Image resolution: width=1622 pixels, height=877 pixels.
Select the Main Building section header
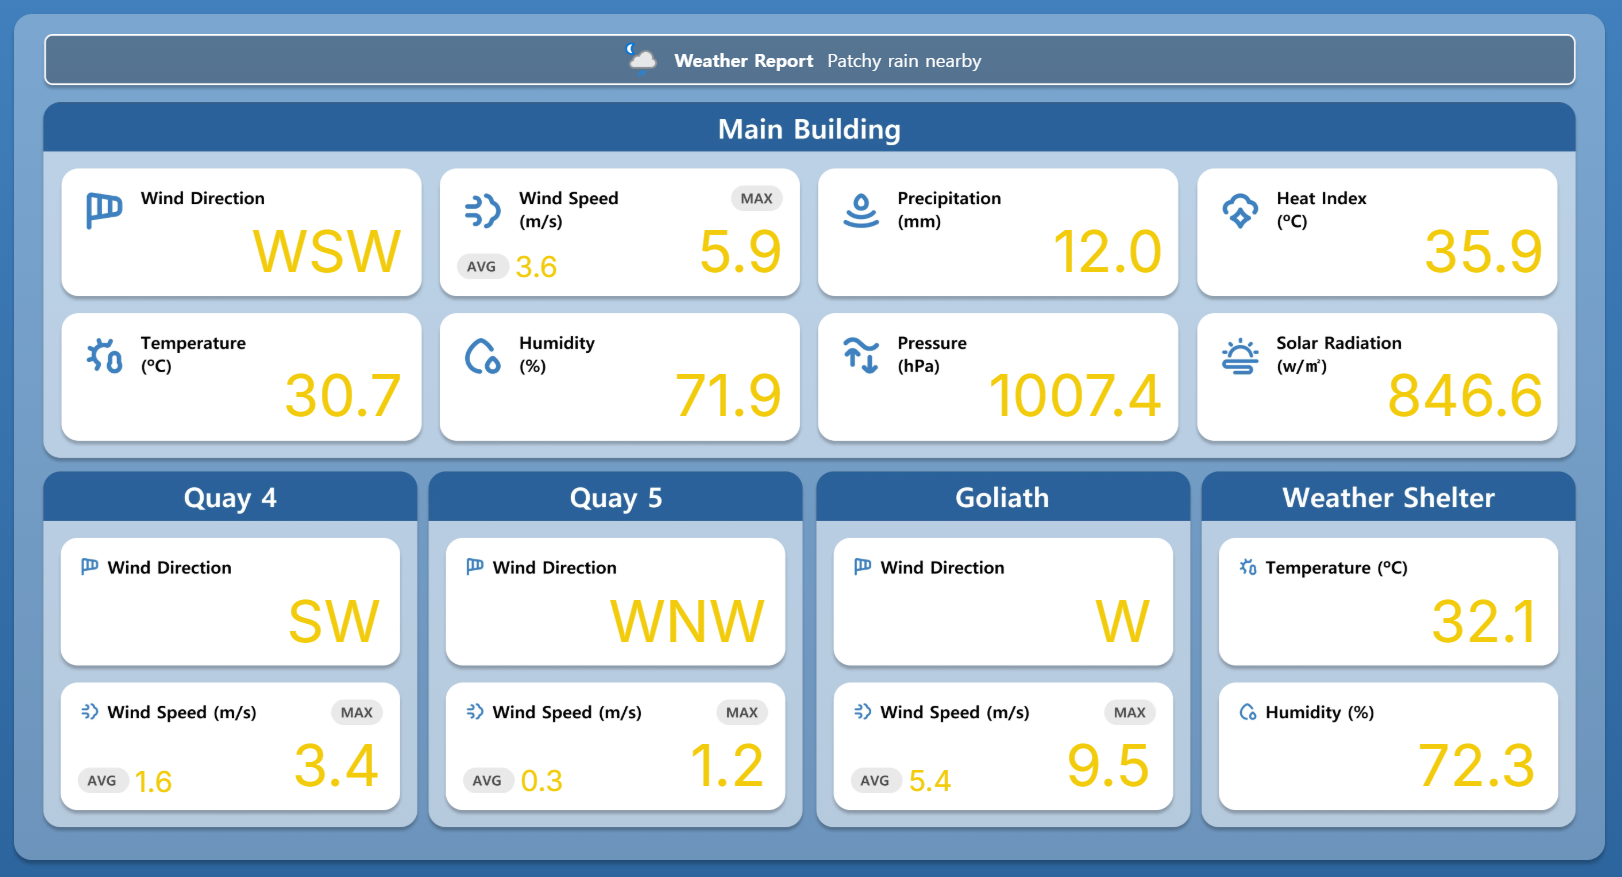(x=809, y=129)
